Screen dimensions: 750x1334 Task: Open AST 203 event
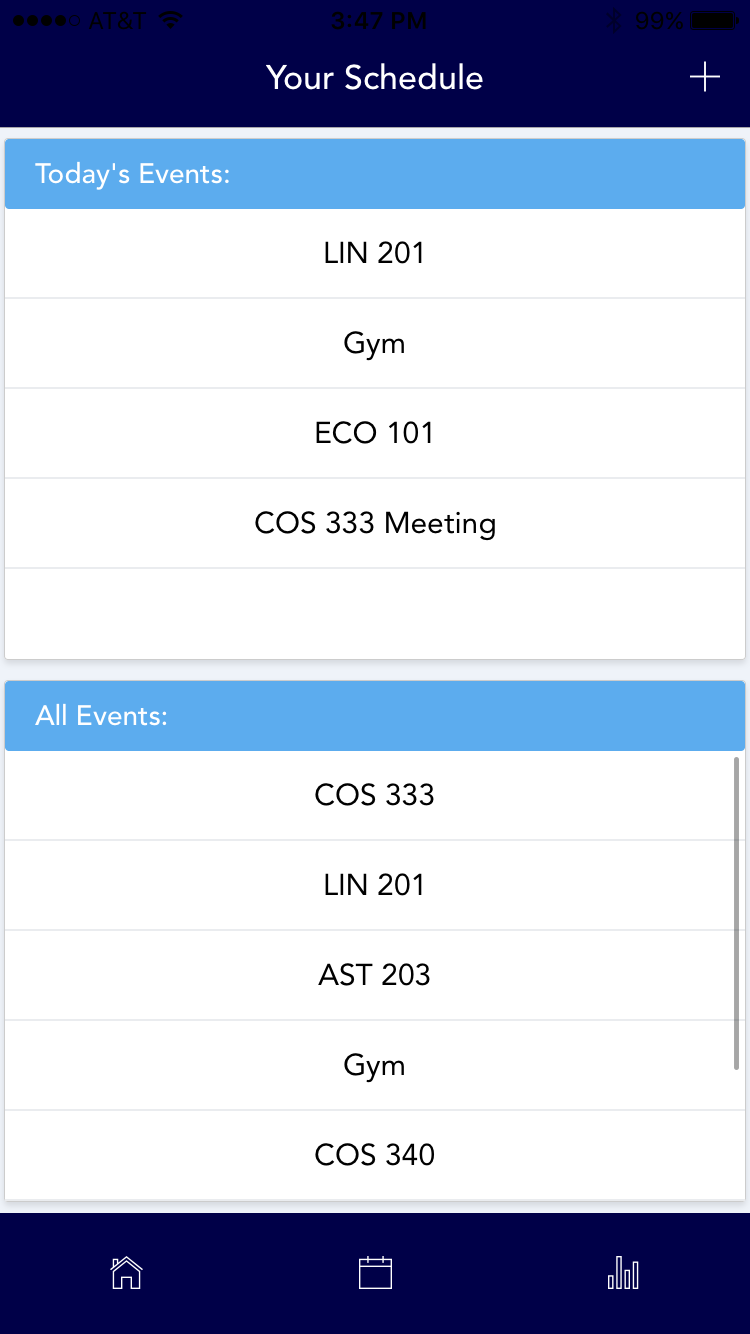click(375, 975)
